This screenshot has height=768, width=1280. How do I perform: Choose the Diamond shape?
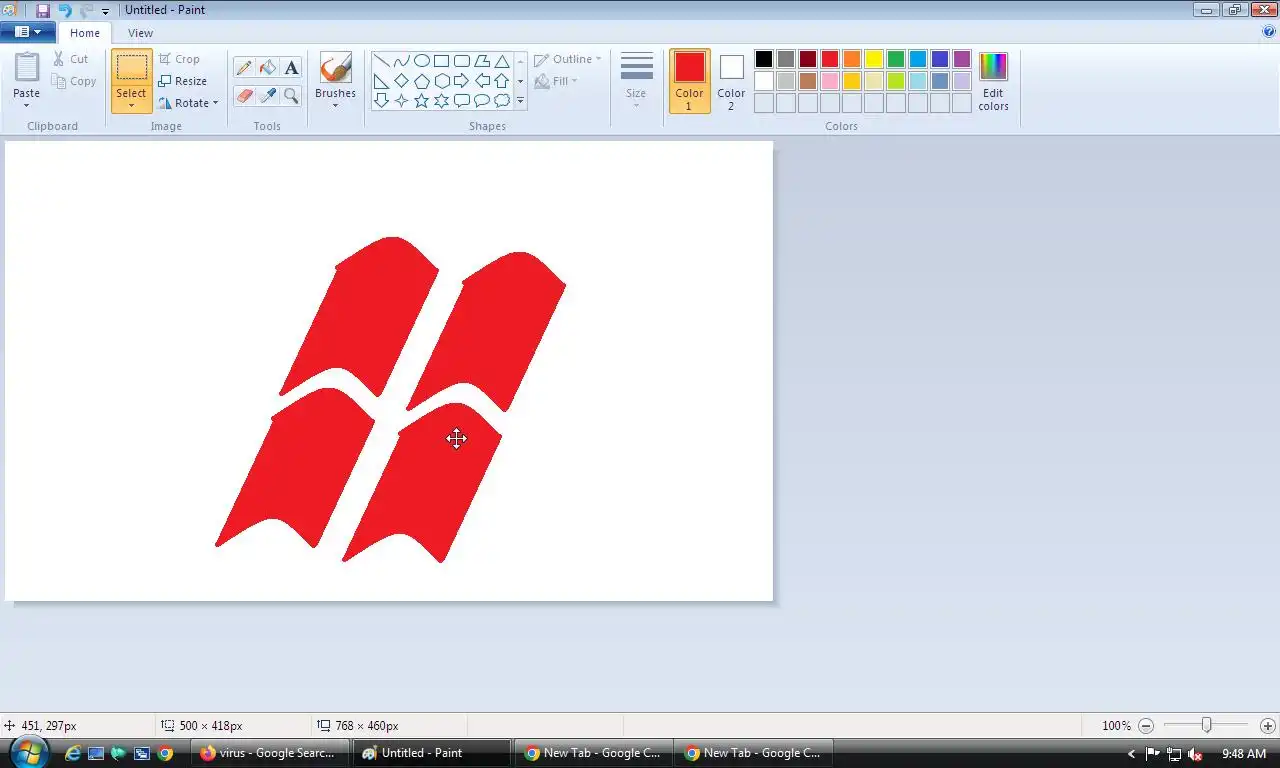pyautogui.click(x=401, y=81)
